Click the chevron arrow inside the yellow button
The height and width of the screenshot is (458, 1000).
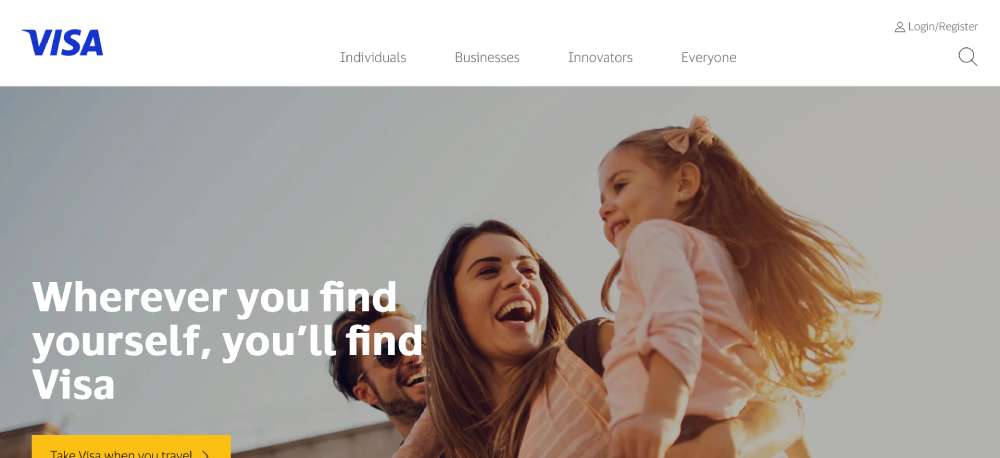point(205,454)
